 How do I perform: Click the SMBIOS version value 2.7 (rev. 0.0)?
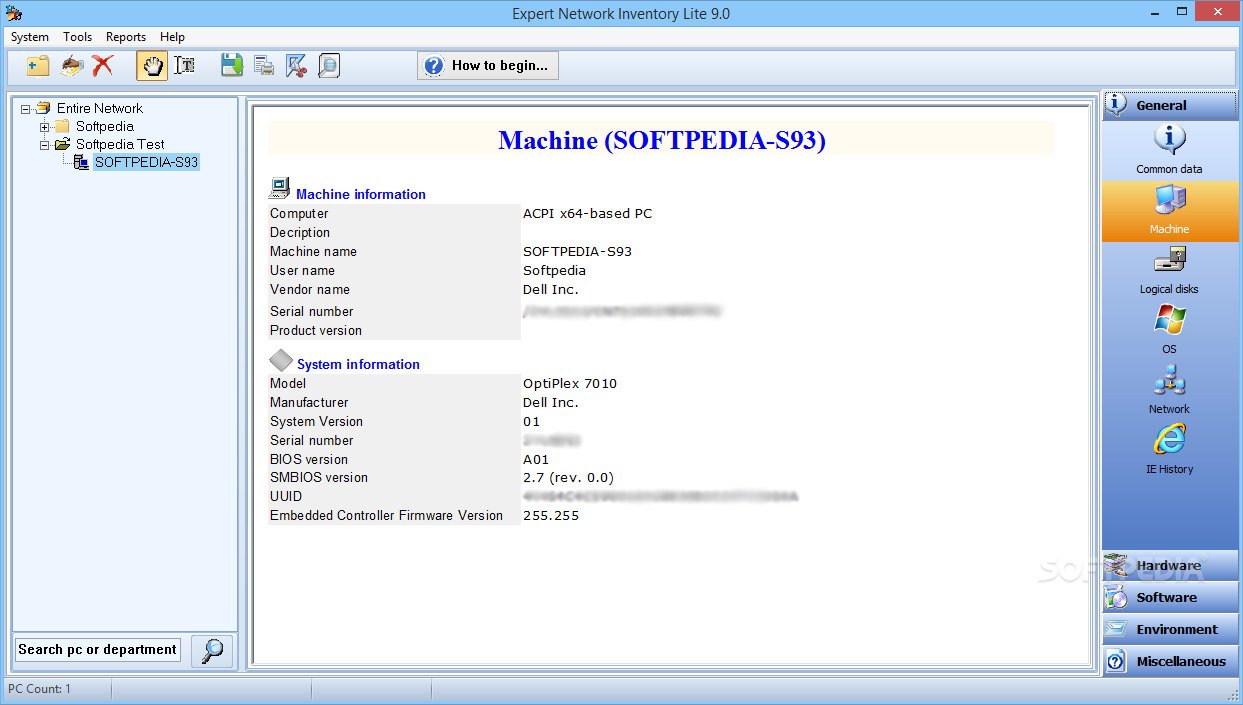pos(569,478)
